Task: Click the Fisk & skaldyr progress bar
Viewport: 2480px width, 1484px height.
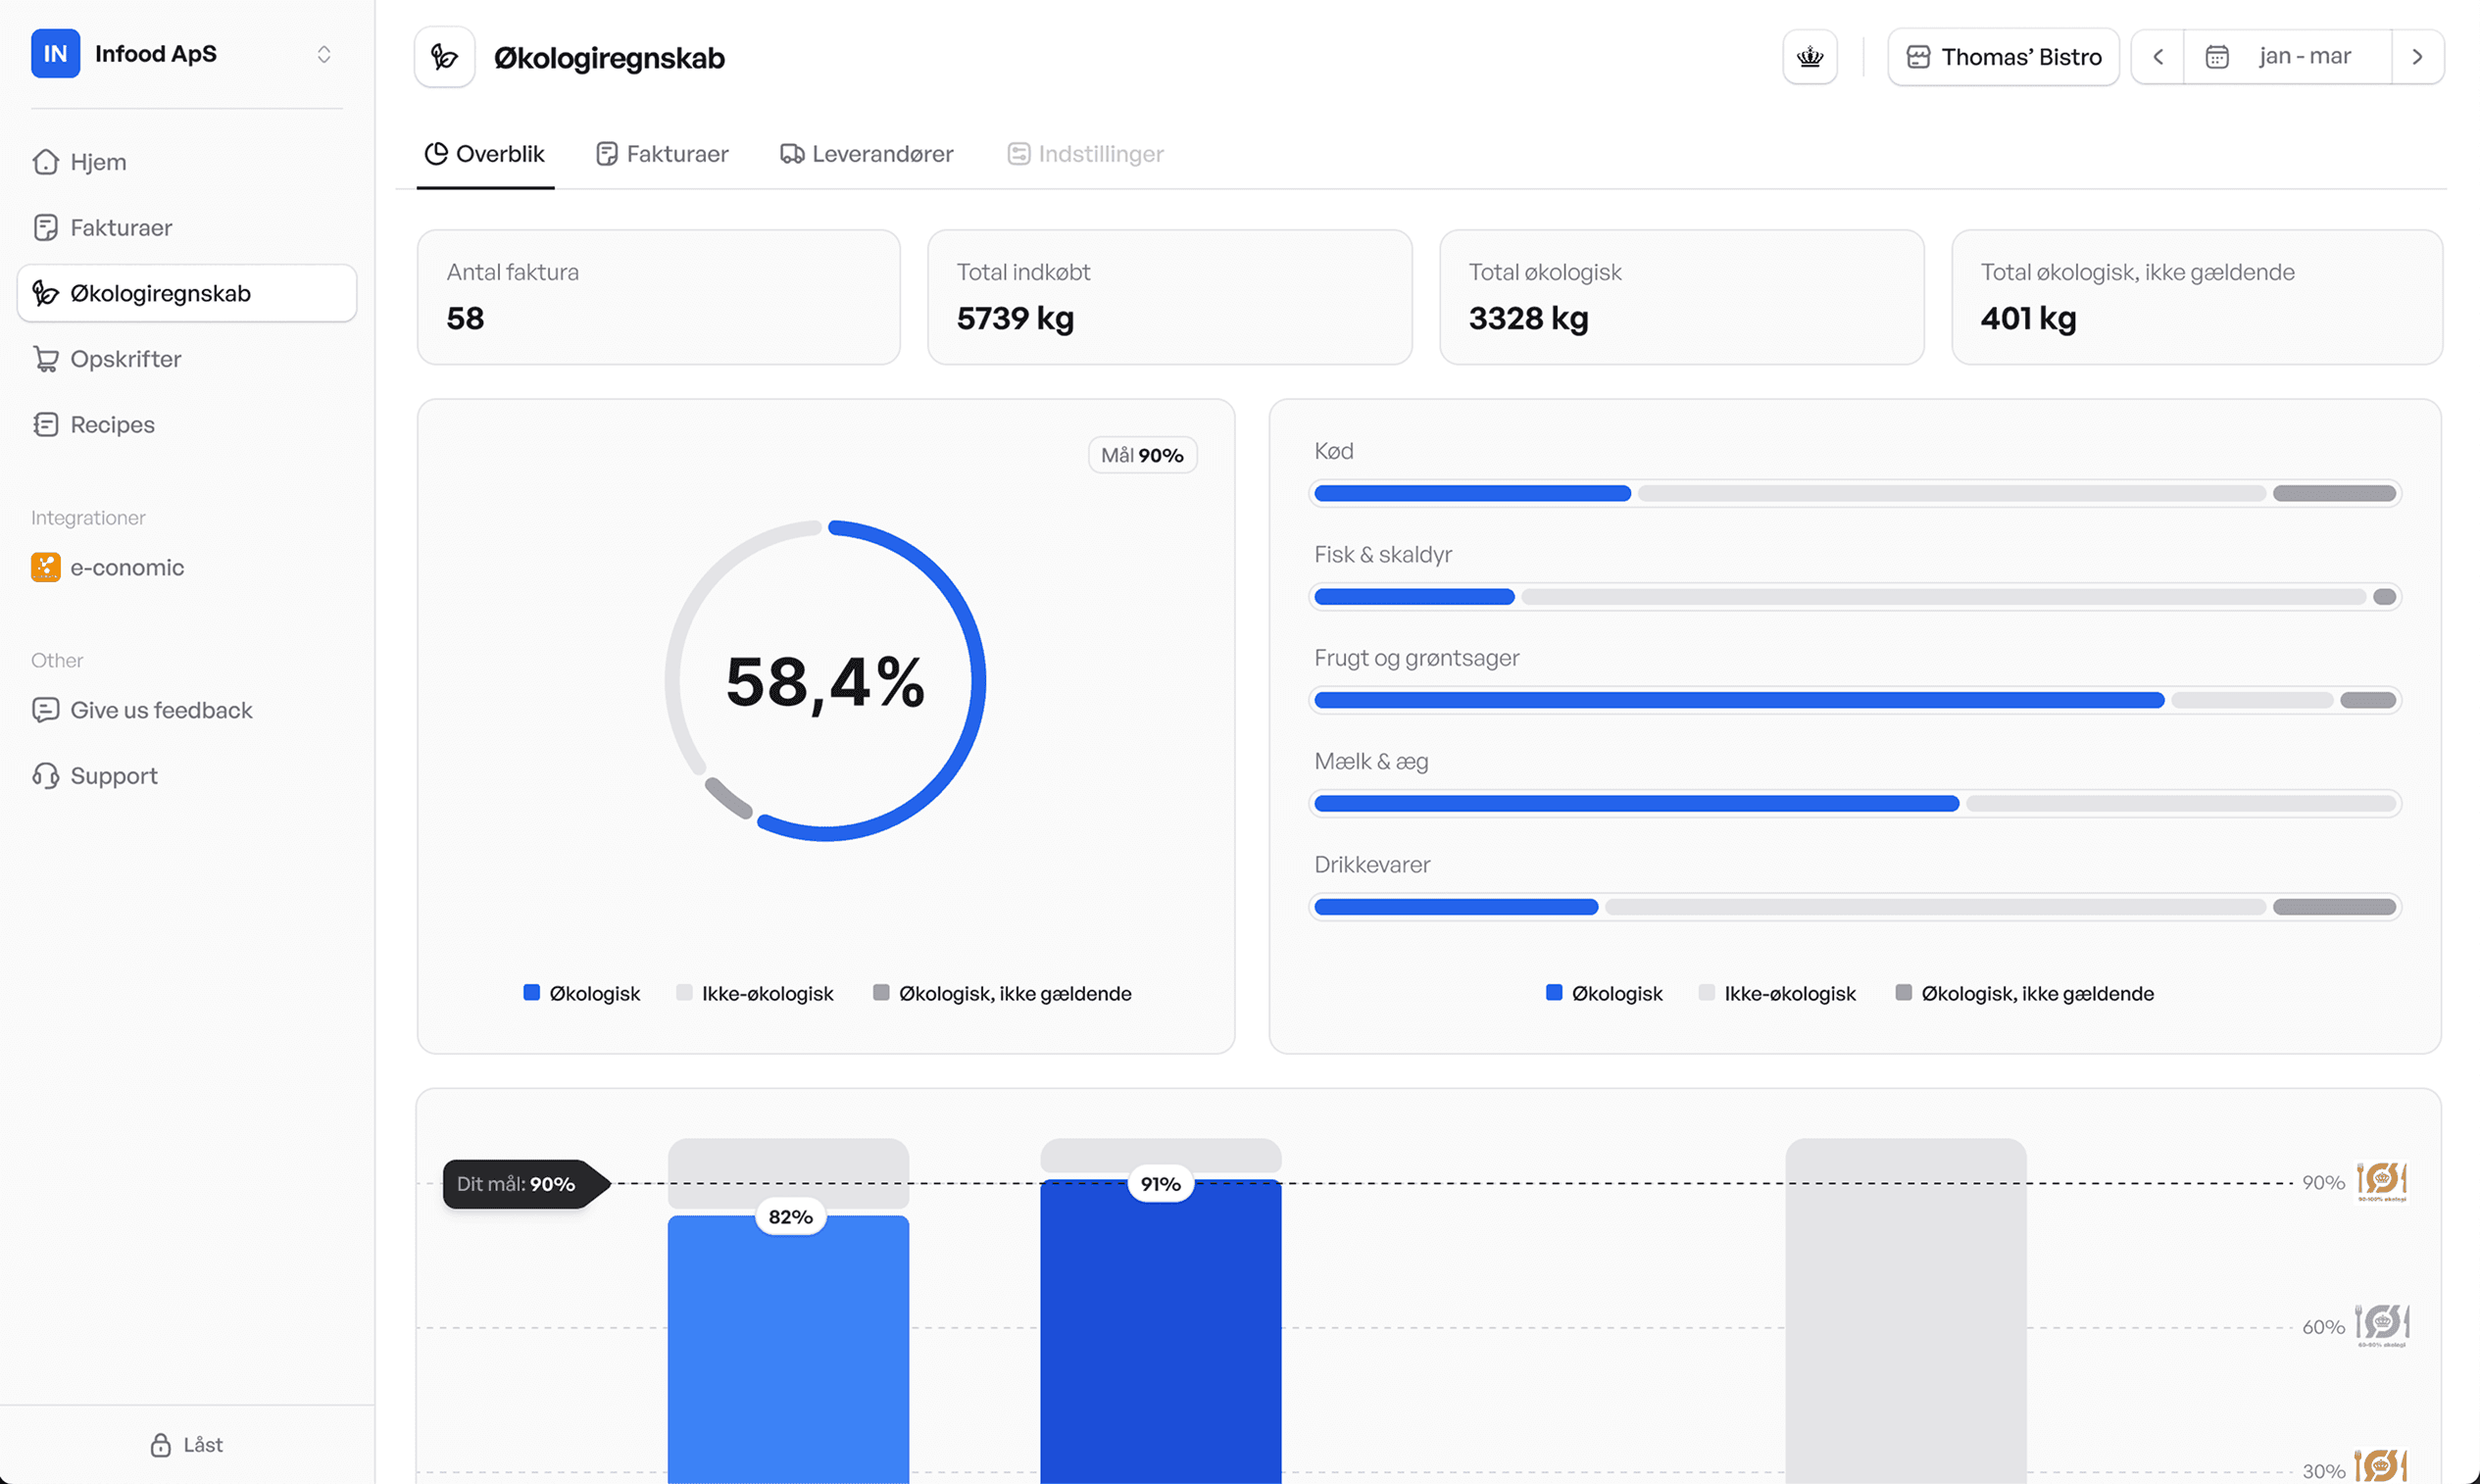Action: [1855, 597]
